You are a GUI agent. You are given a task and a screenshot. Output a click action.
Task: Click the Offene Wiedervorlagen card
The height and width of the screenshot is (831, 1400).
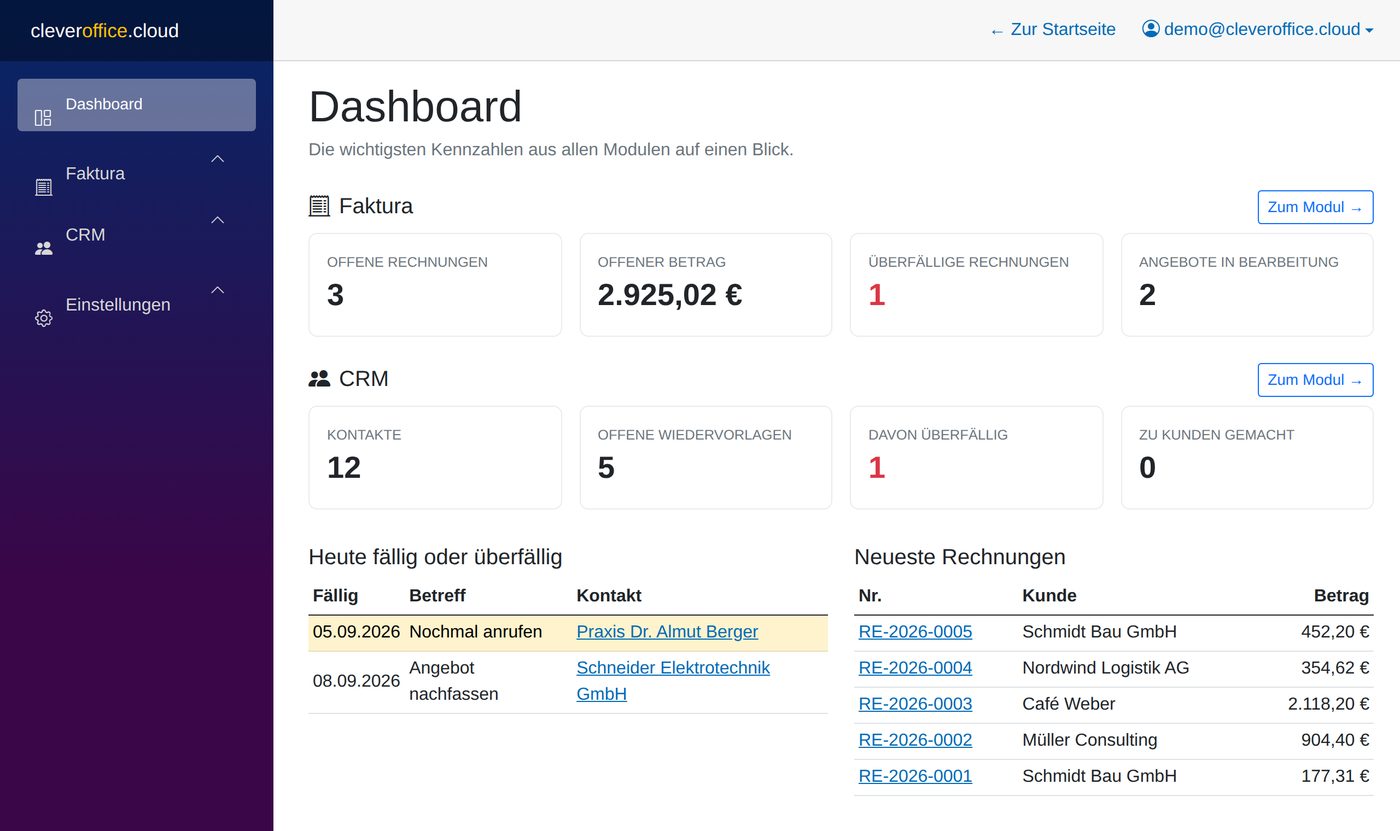706,458
